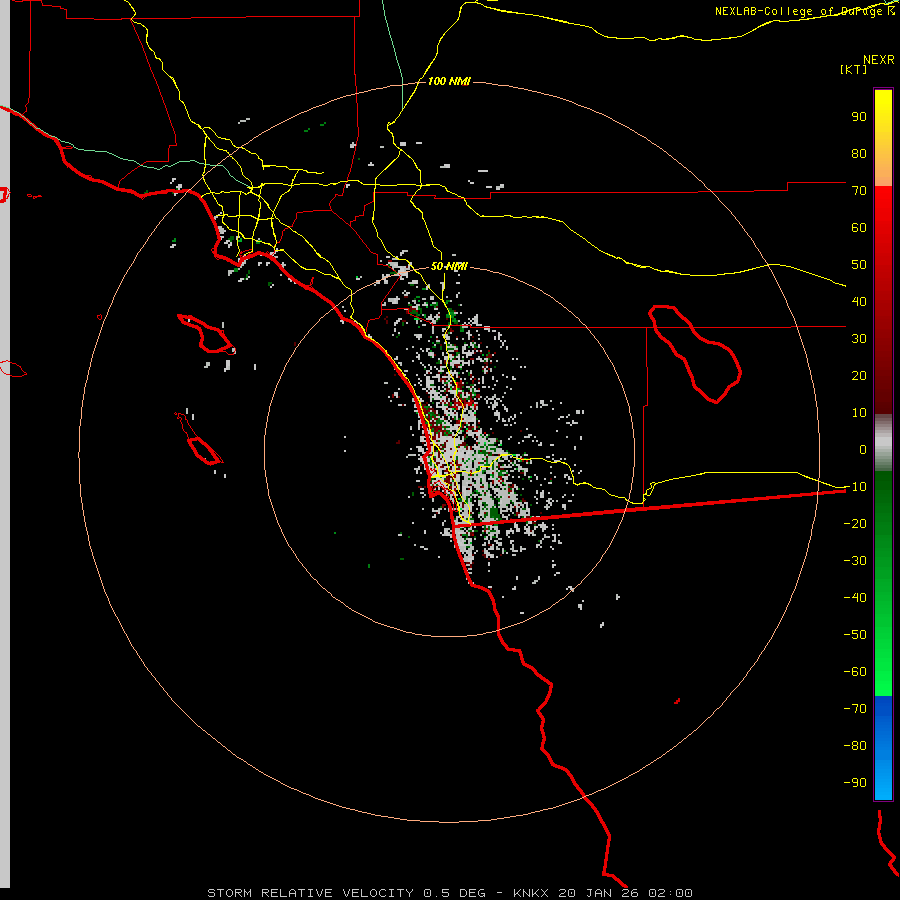Screen dimensions: 900x900
Task: Click the [KT] units label
Action: (853, 69)
